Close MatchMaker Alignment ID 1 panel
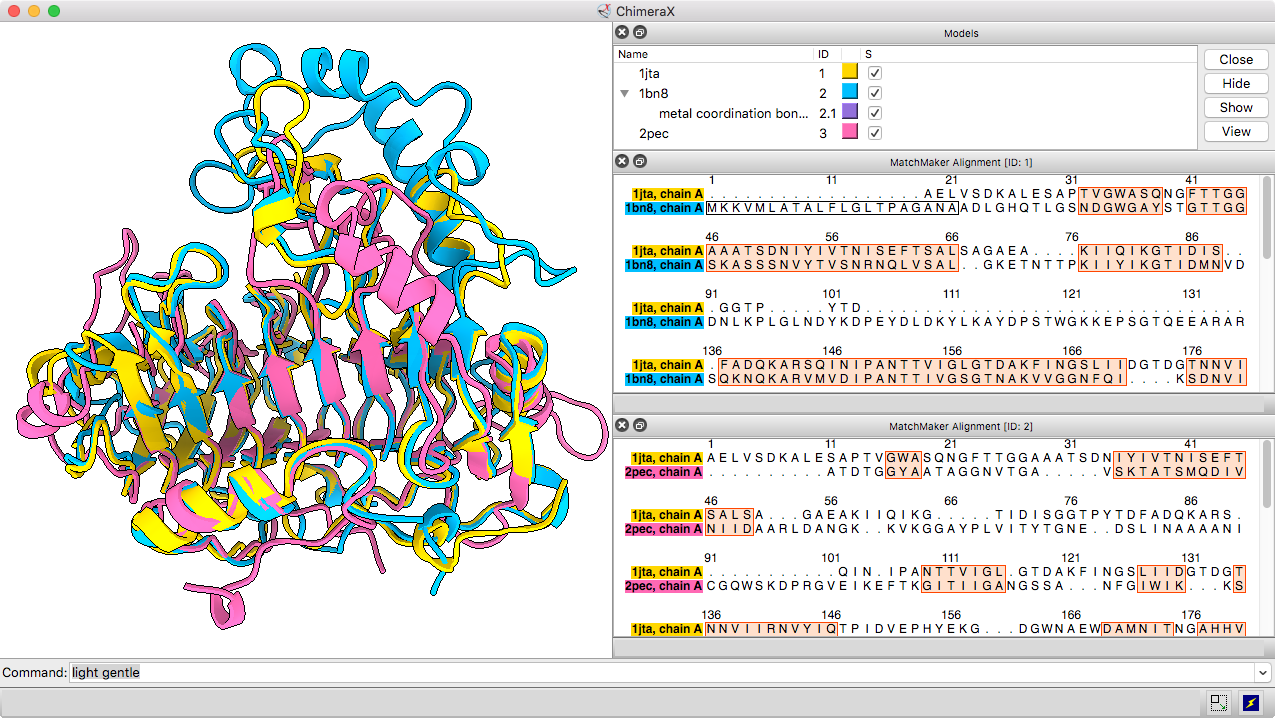 tap(622, 161)
